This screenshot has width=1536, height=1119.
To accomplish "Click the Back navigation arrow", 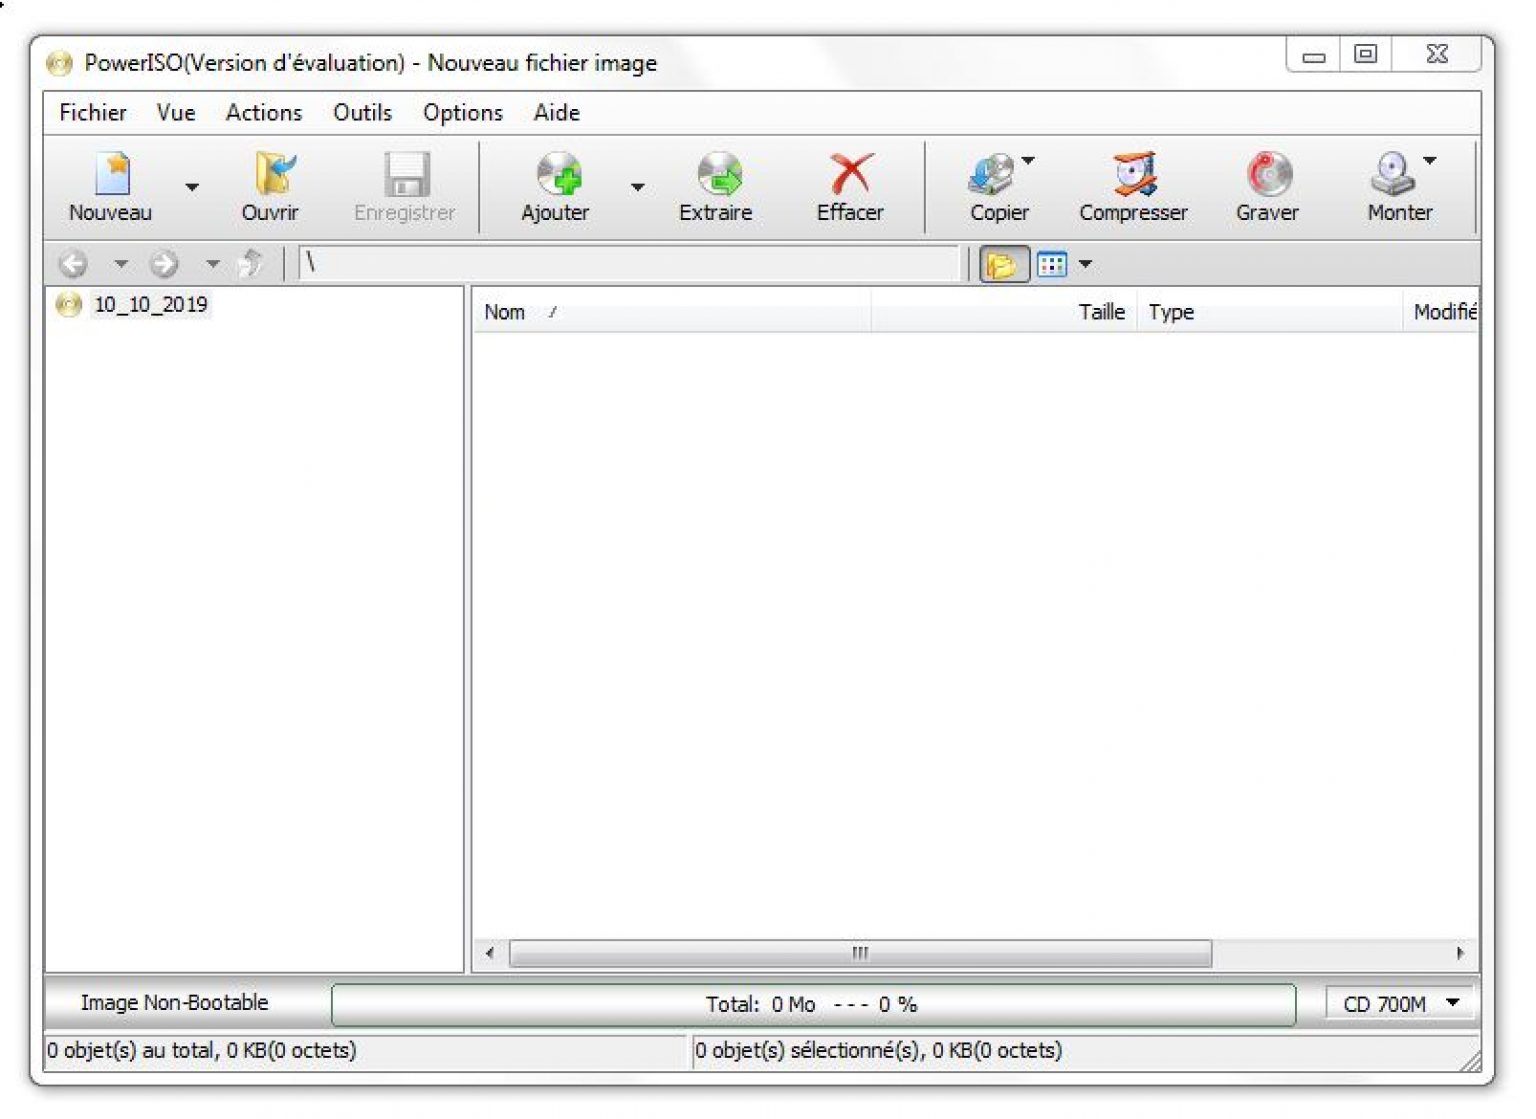I will click(73, 264).
